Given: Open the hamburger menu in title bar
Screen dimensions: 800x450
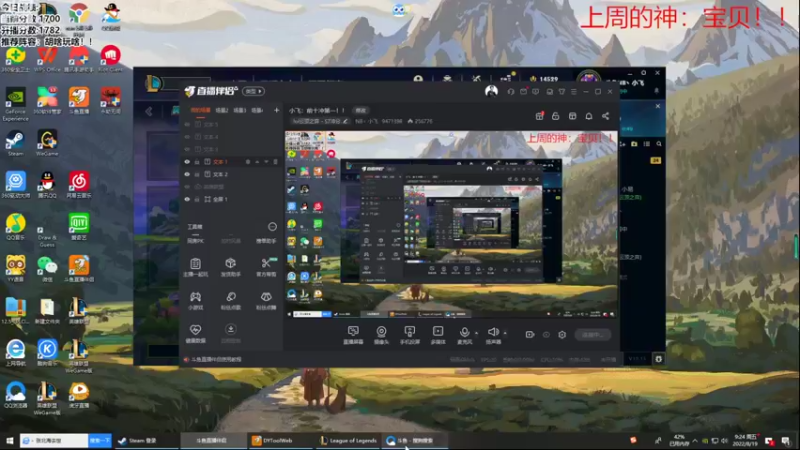Looking at the screenshot, I should 574,92.
